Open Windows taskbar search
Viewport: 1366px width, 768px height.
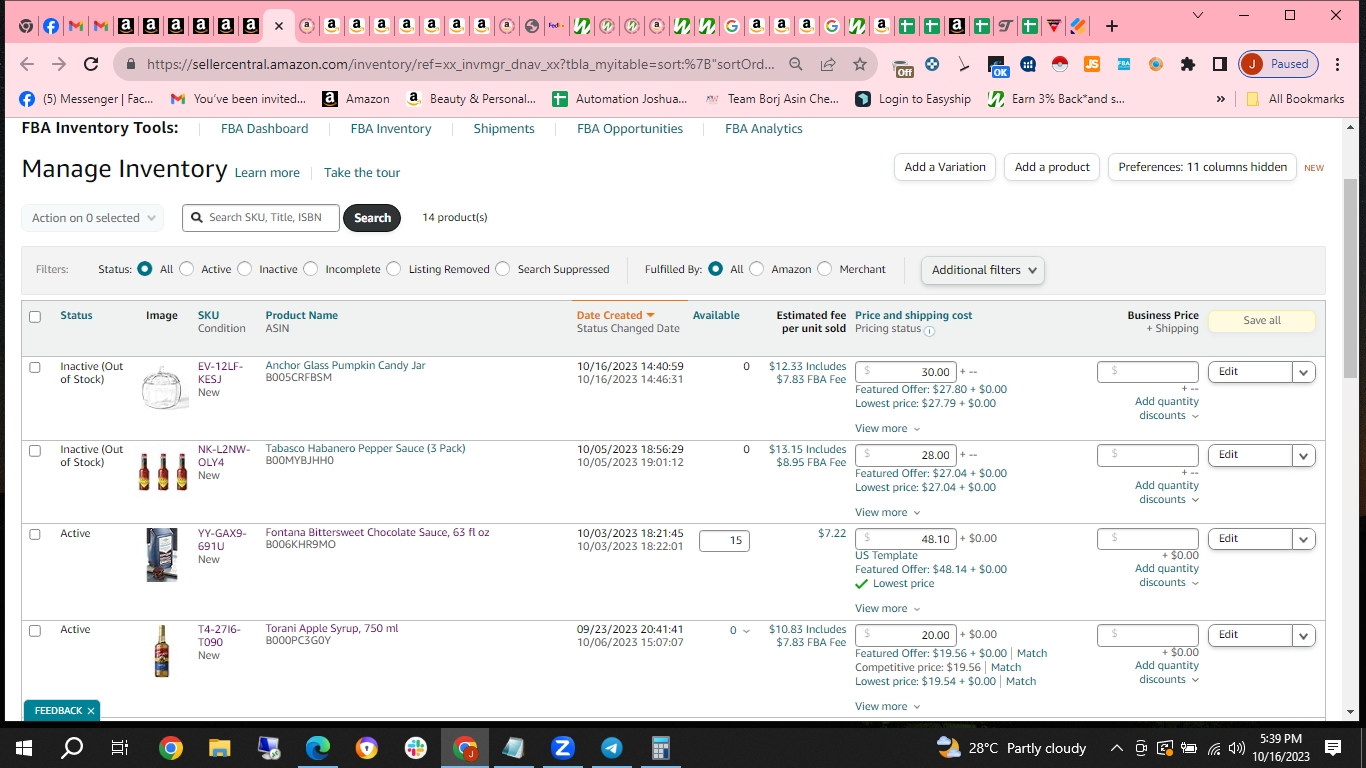click(x=72, y=747)
